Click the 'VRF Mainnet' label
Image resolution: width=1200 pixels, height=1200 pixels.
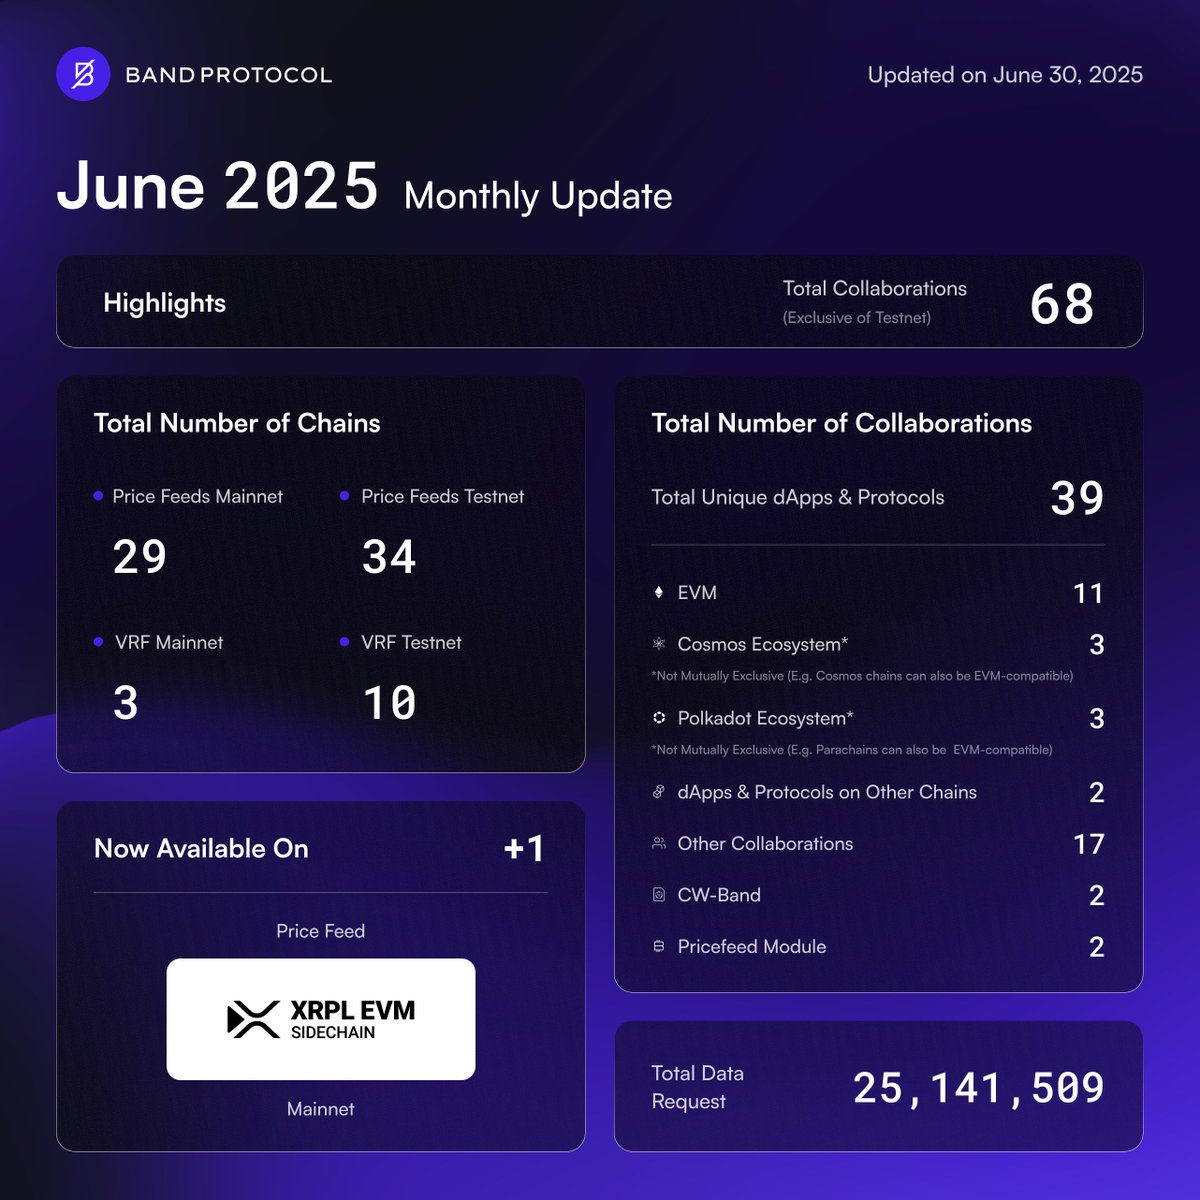[x=169, y=642]
